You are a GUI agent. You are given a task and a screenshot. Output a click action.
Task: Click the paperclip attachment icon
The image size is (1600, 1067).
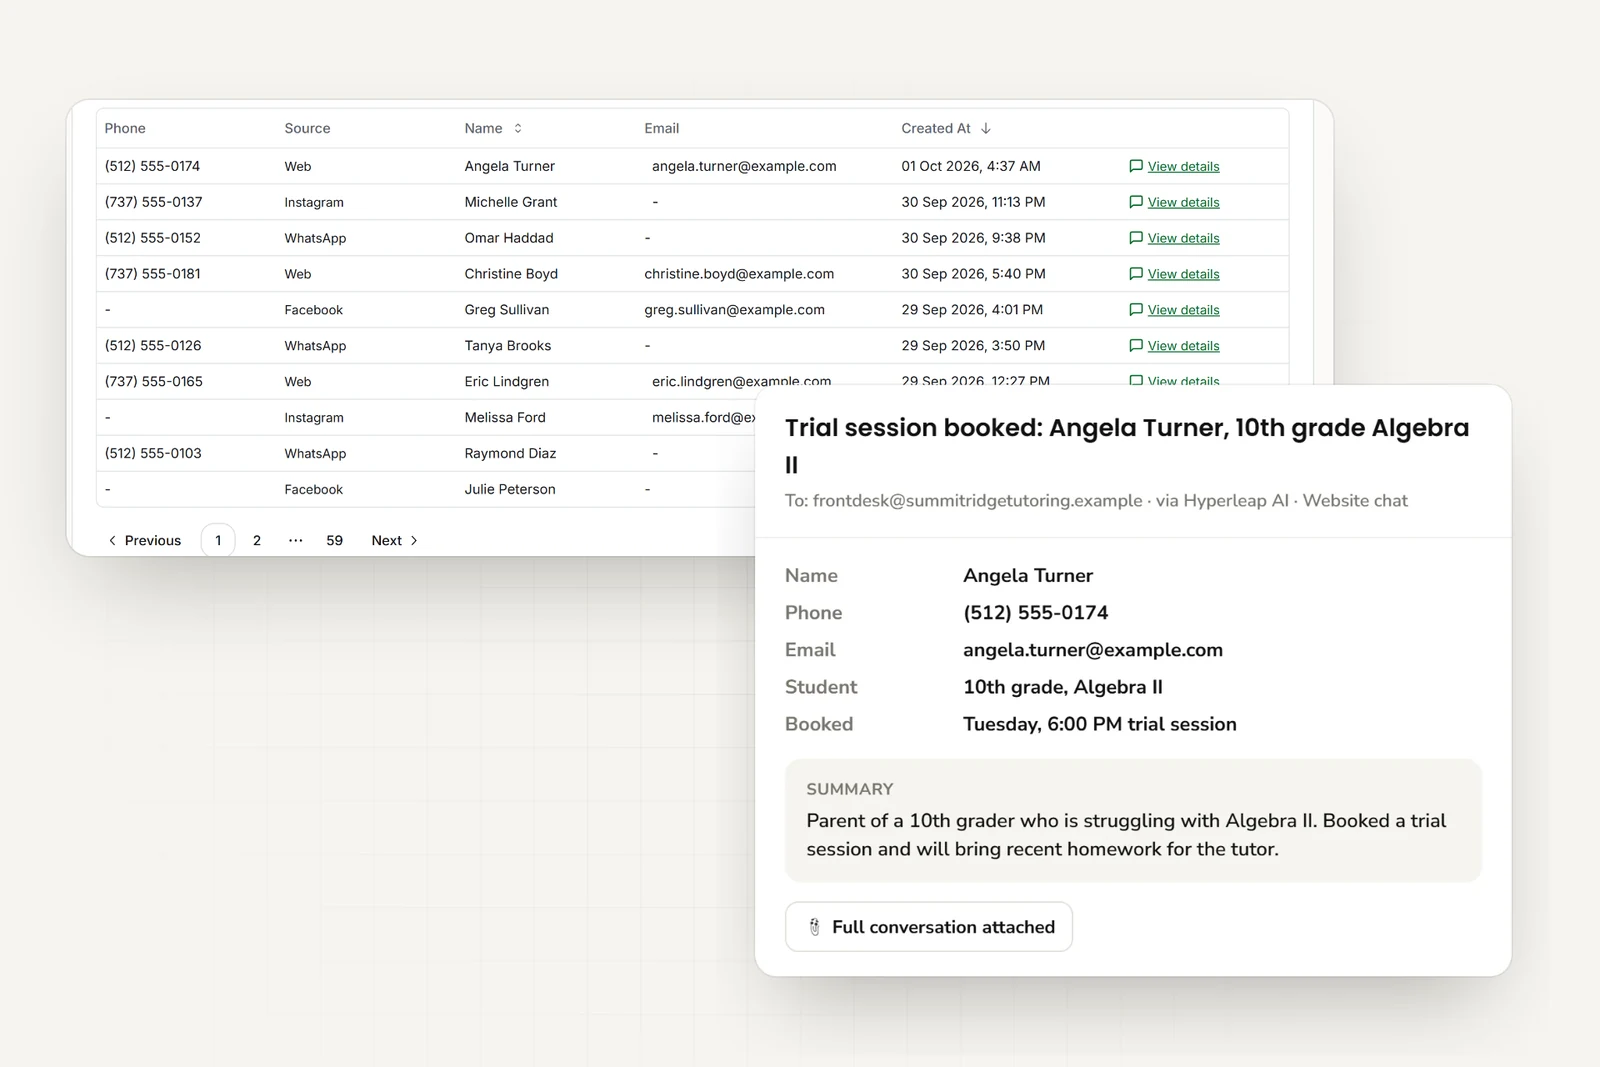[814, 927]
